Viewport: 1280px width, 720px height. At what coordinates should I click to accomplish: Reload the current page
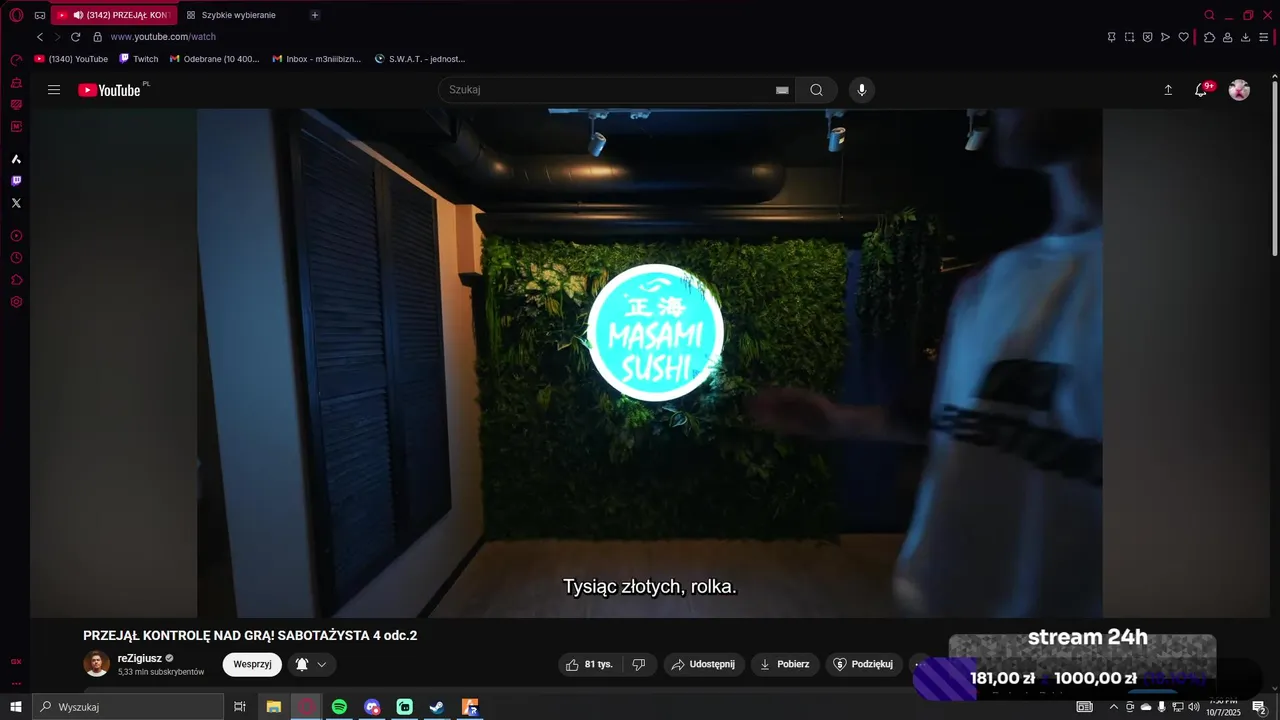pos(75,37)
